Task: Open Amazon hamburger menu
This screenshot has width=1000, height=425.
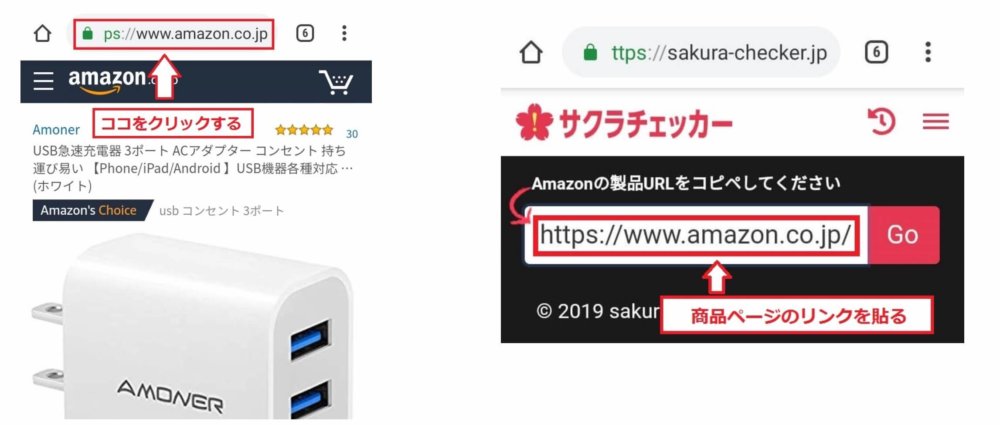Action: tap(43, 81)
